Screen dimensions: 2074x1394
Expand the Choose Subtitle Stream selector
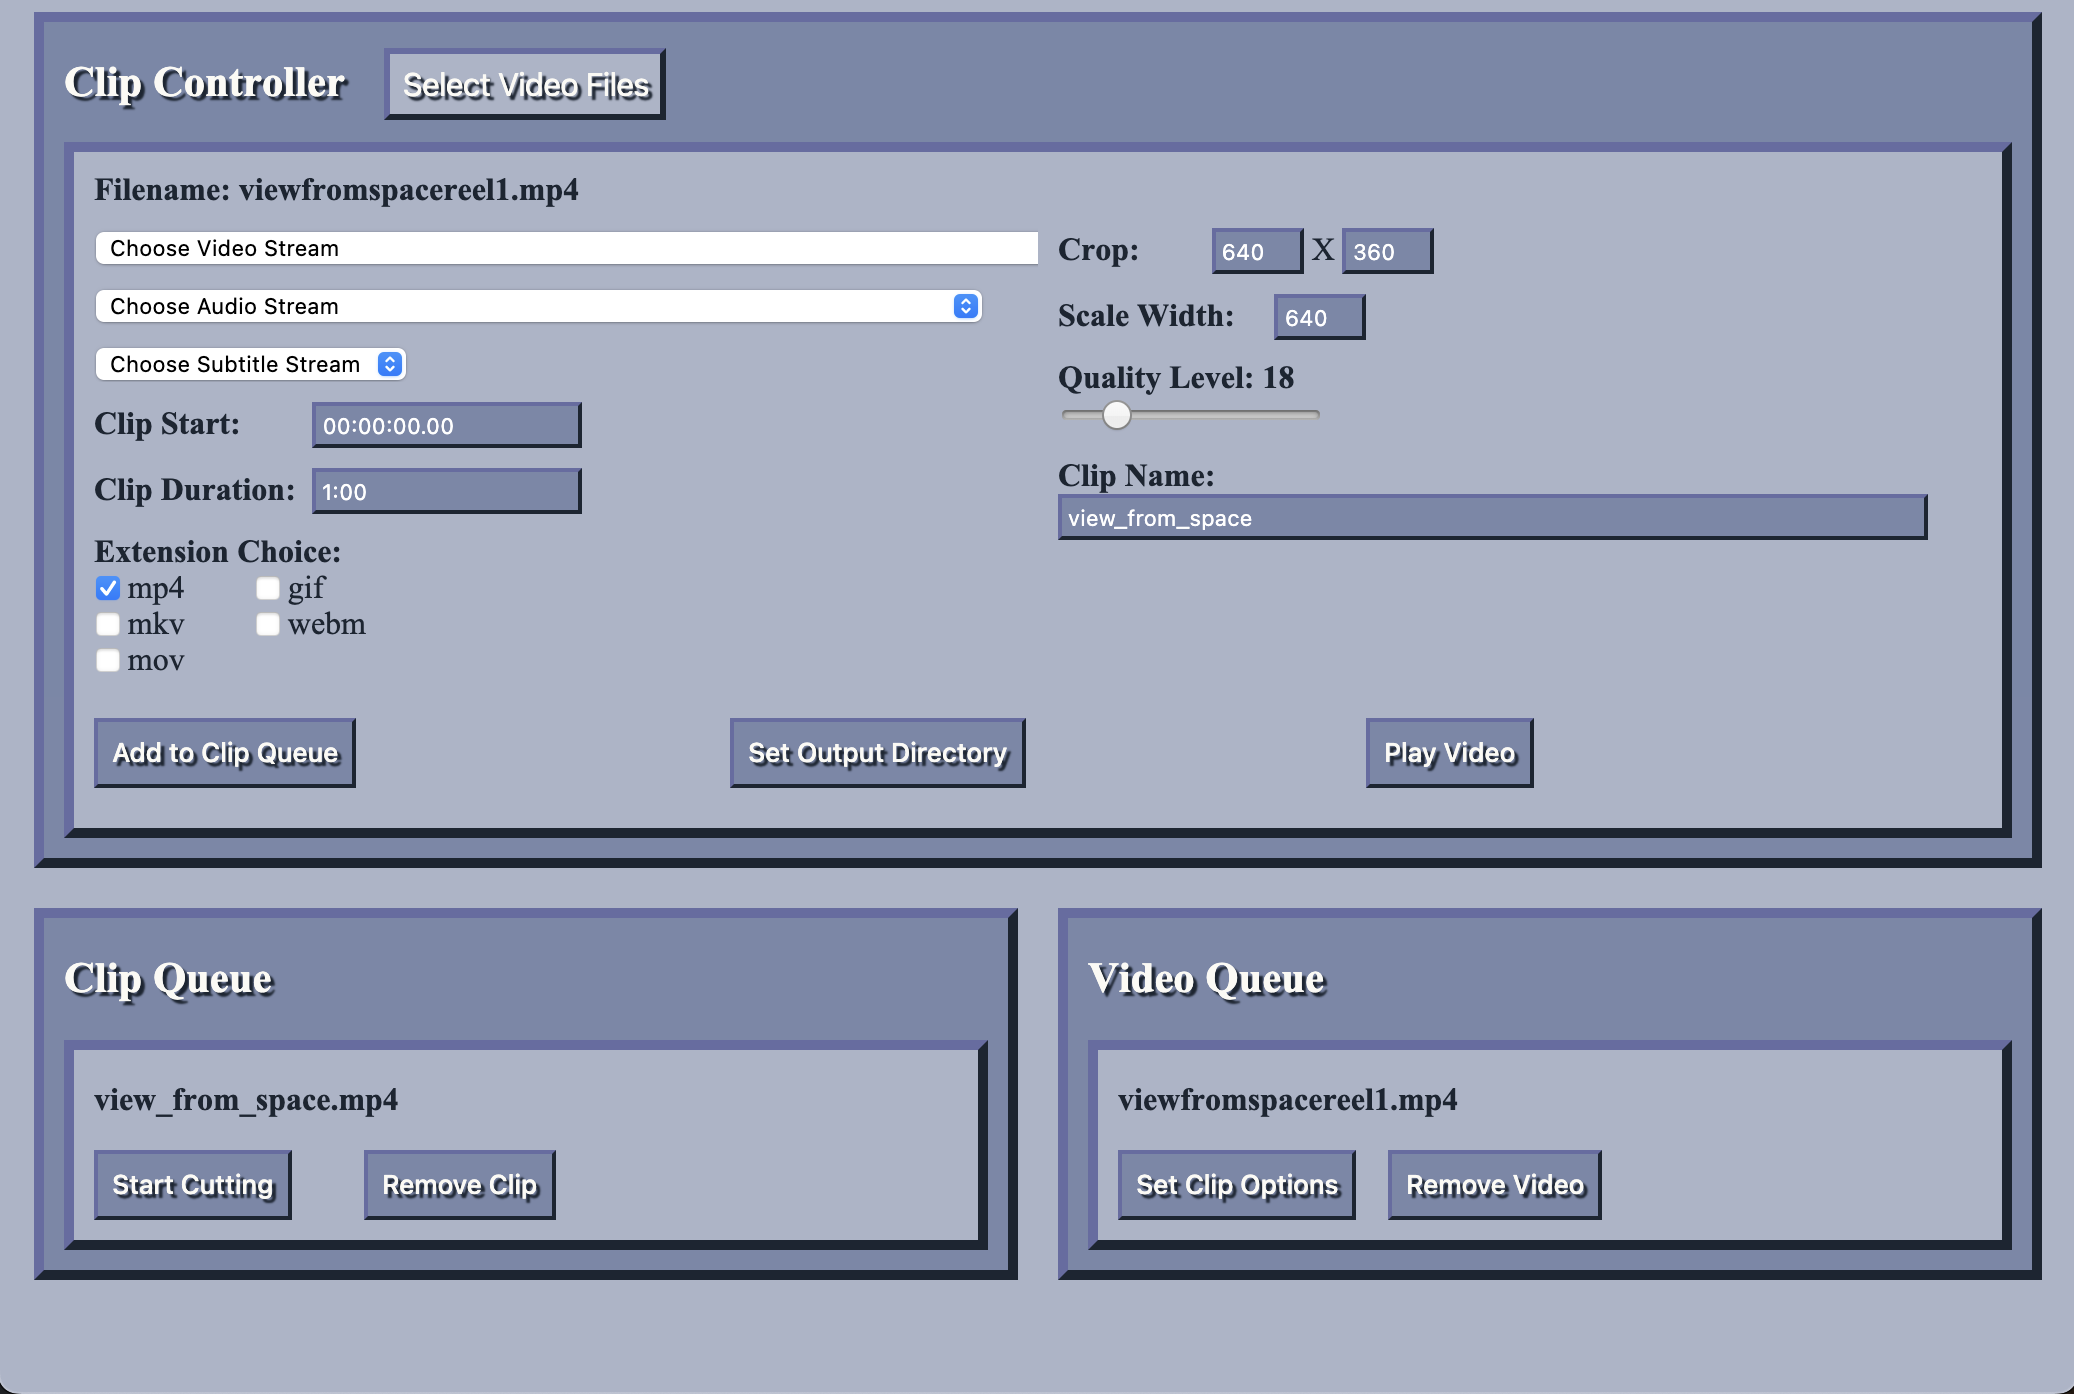(250, 364)
